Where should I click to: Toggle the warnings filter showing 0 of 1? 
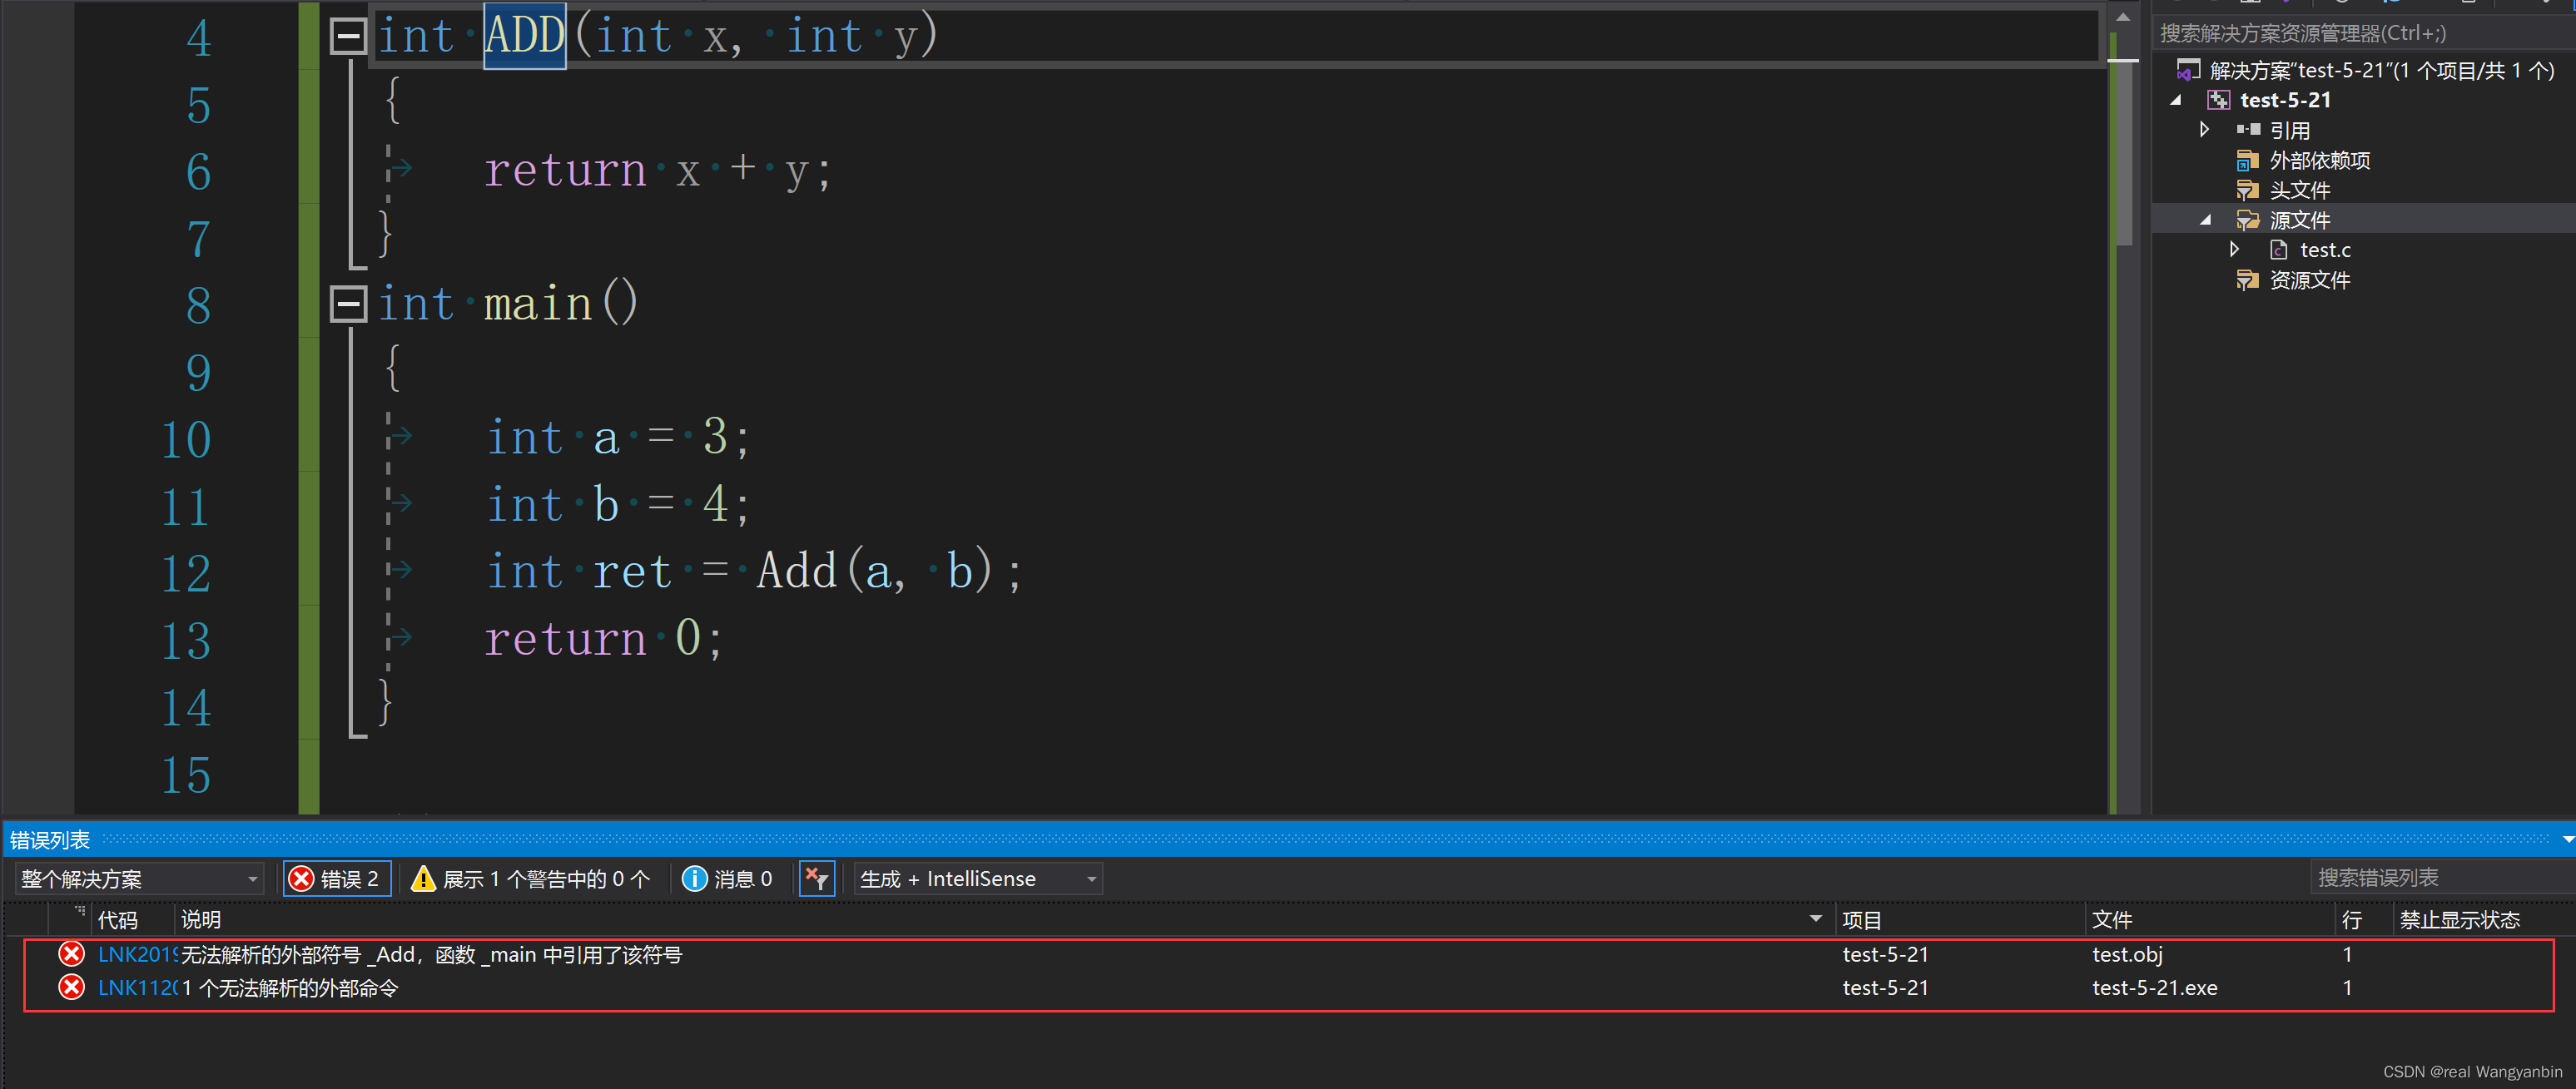[x=532, y=878]
